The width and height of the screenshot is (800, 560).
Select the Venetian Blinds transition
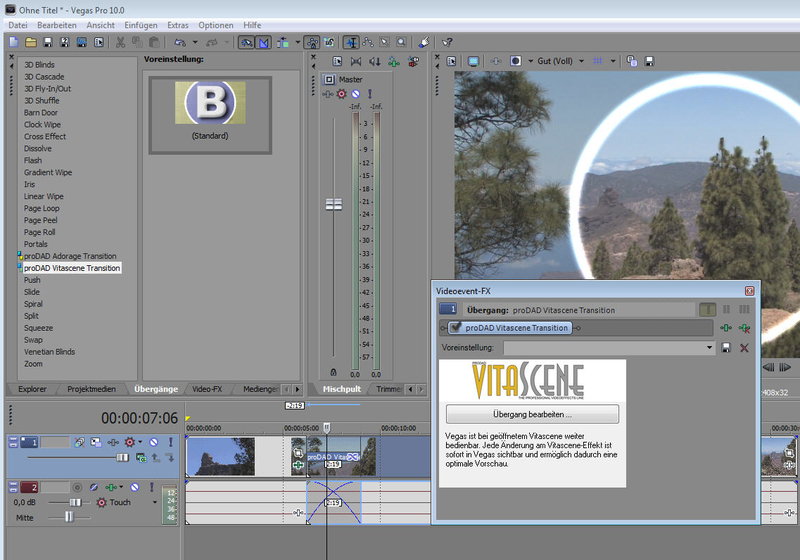pyautogui.click(x=49, y=352)
